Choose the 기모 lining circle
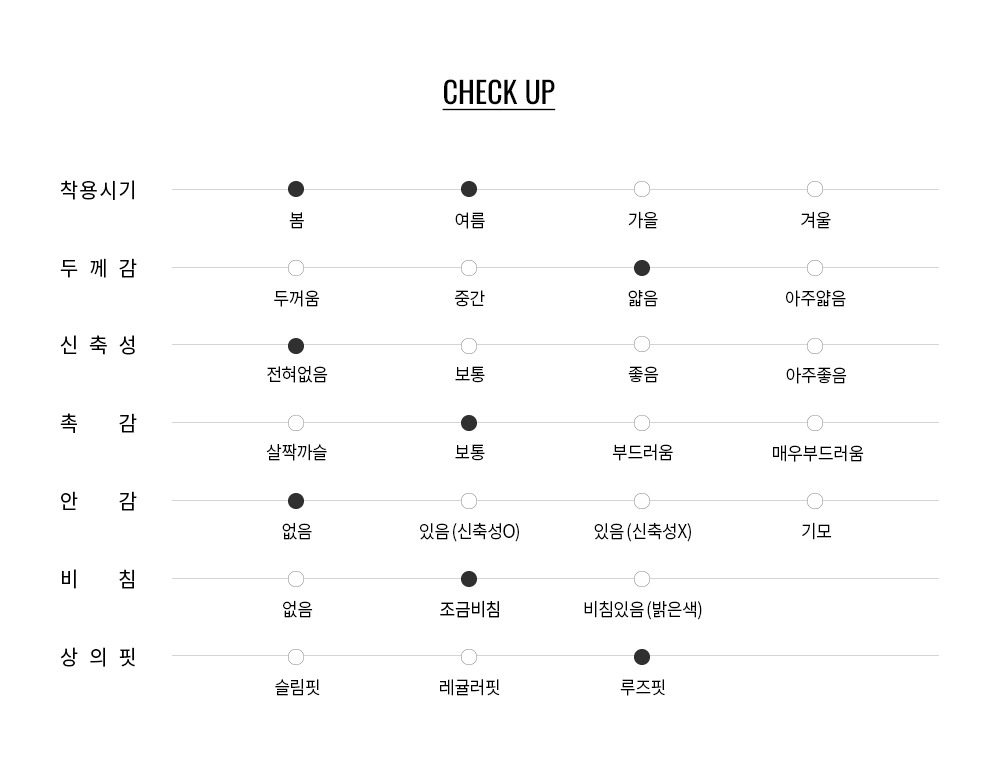The height and width of the screenshot is (777, 1000). tap(815, 501)
